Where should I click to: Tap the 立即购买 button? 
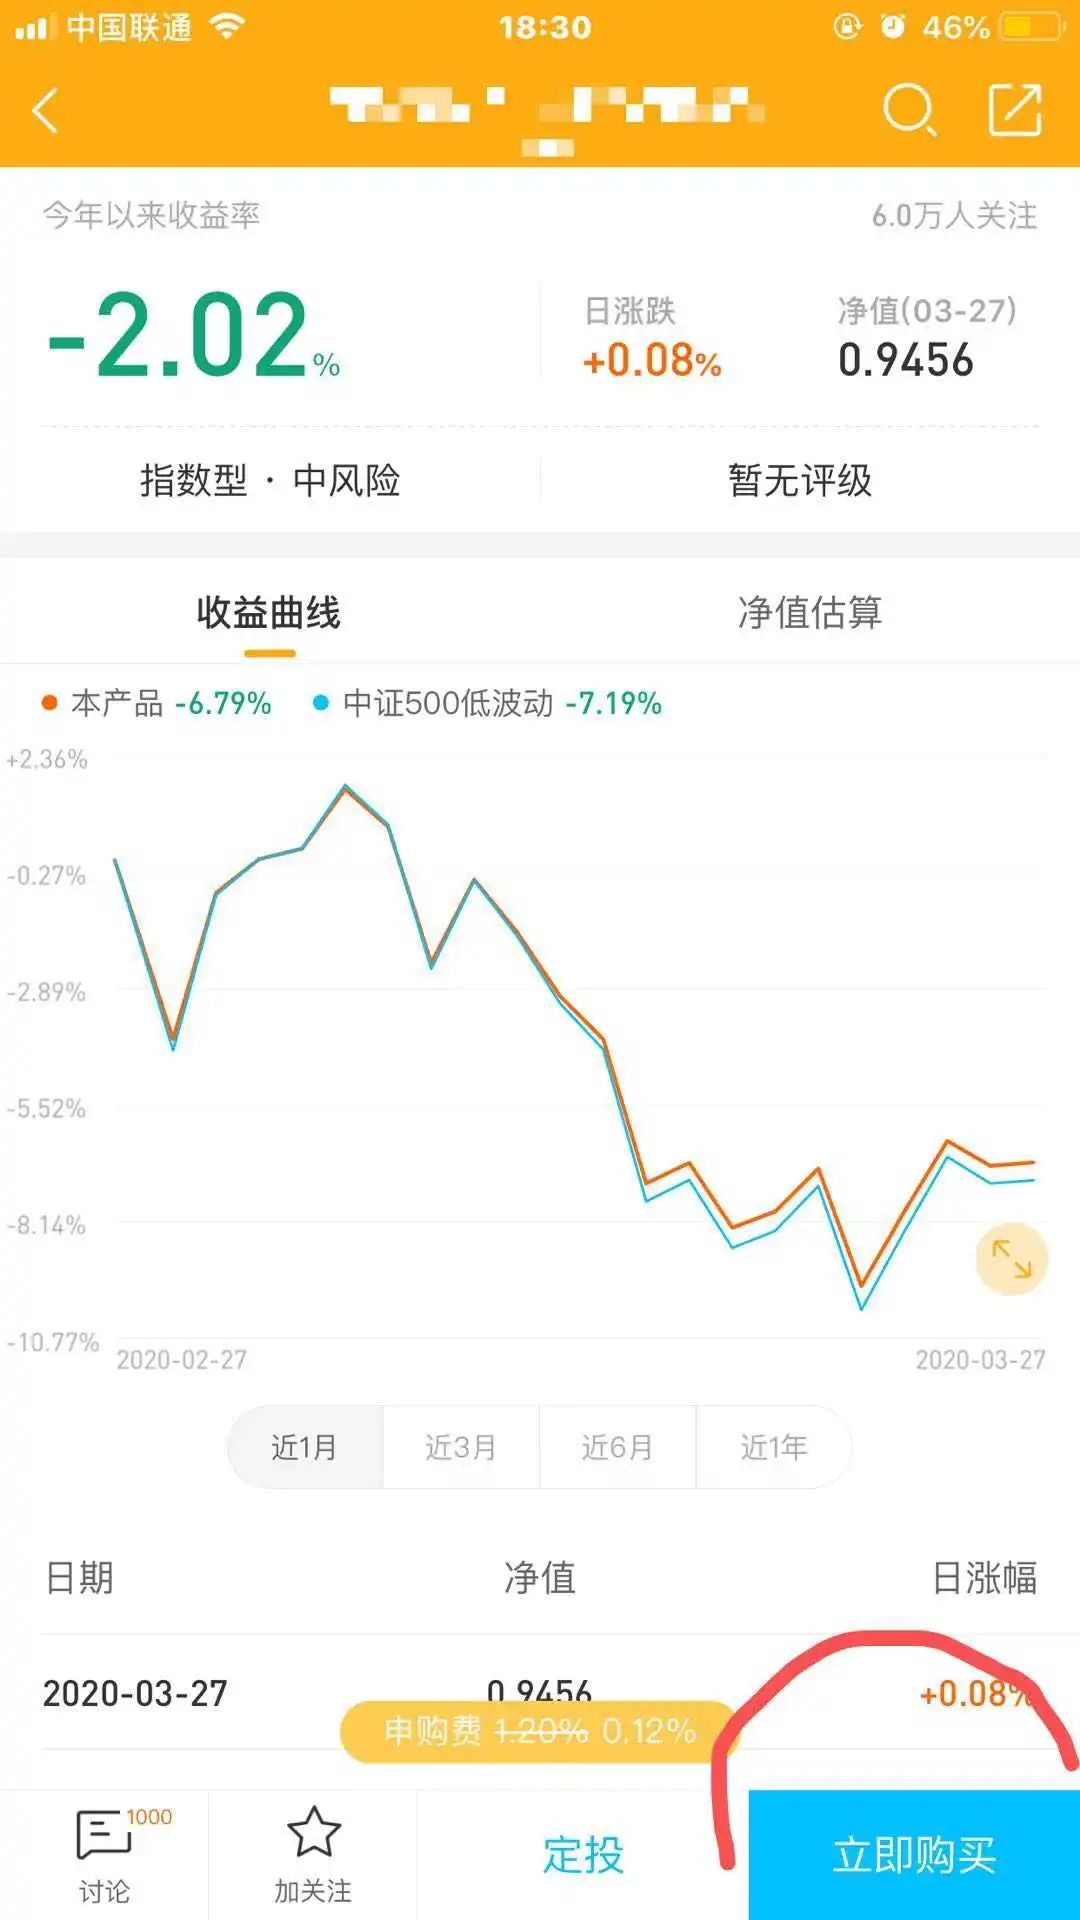pos(914,1855)
